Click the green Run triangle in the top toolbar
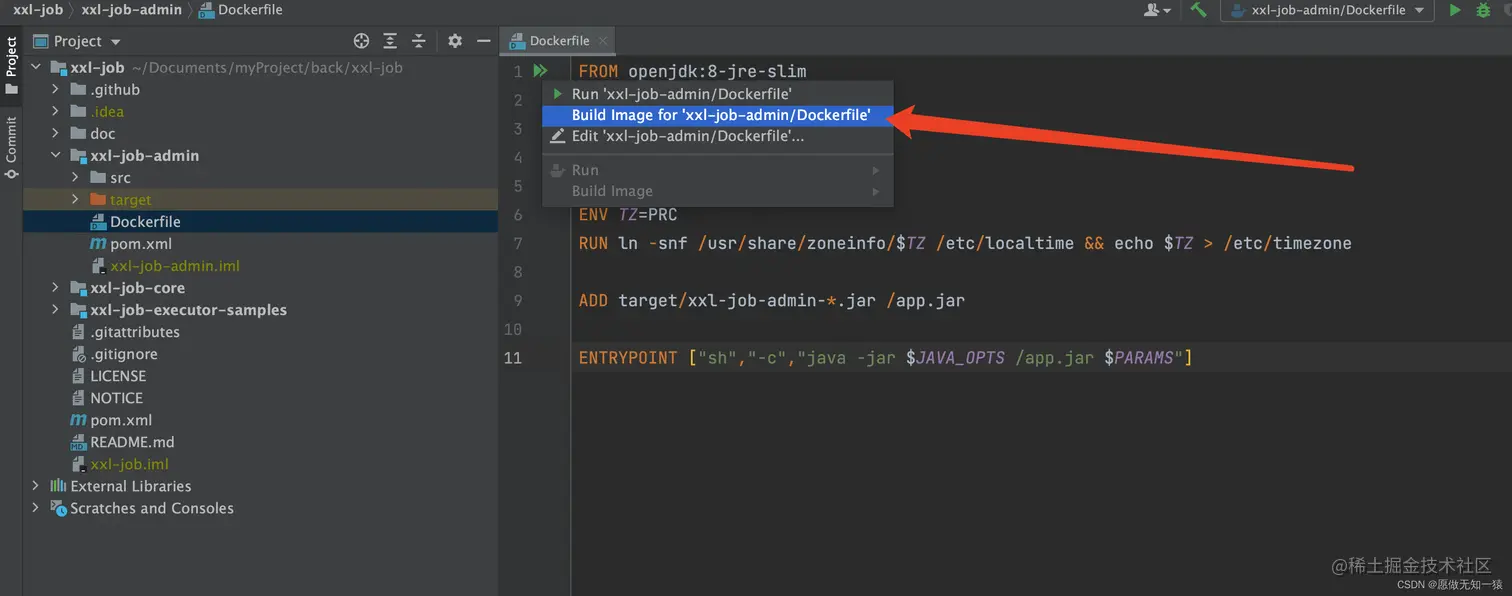This screenshot has width=1512, height=596. (1455, 10)
